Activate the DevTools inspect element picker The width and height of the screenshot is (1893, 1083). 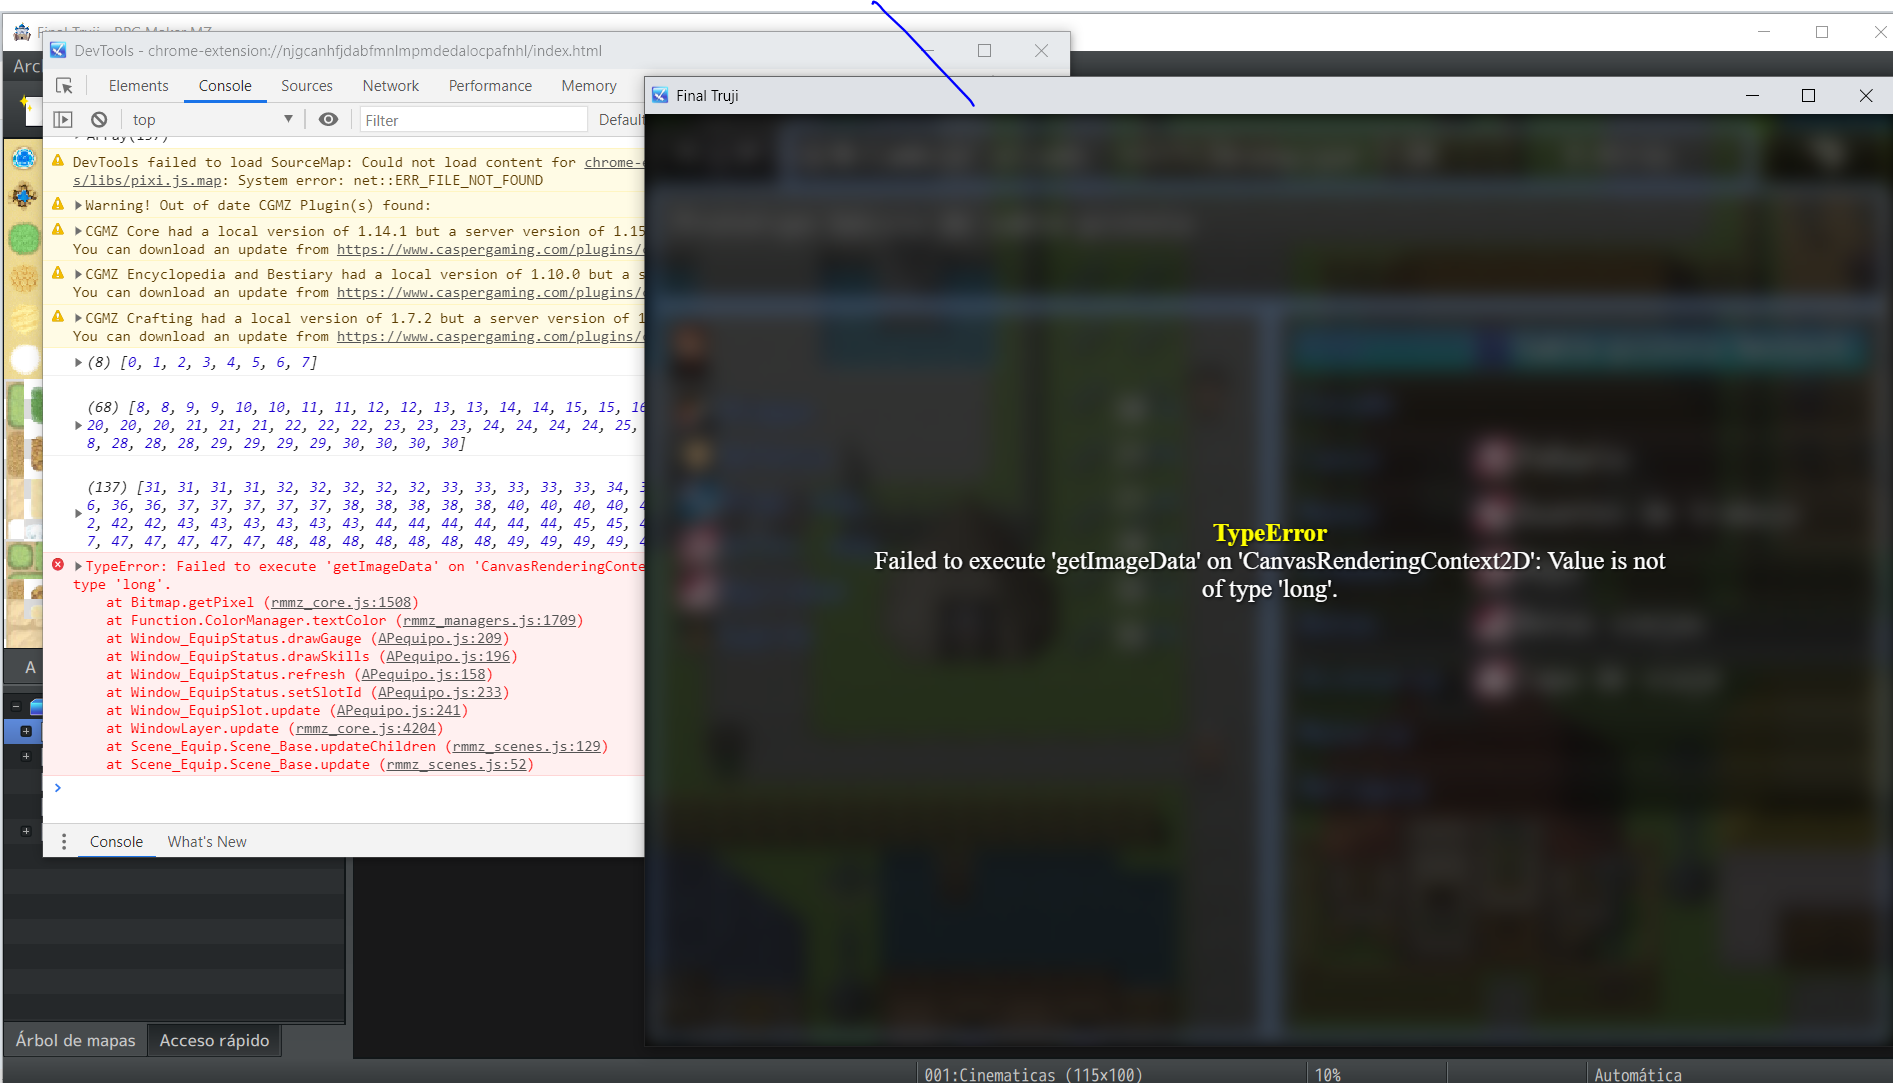[x=64, y=86]
